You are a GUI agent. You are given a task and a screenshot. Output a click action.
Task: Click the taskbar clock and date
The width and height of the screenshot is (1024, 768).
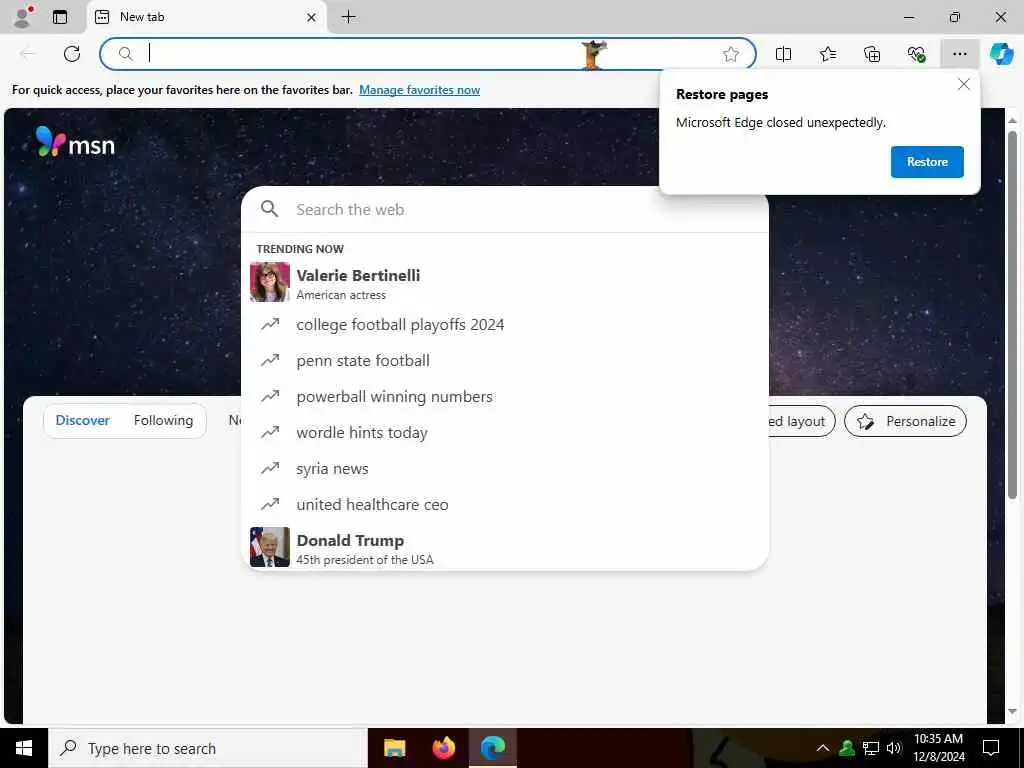click(938, 748)
